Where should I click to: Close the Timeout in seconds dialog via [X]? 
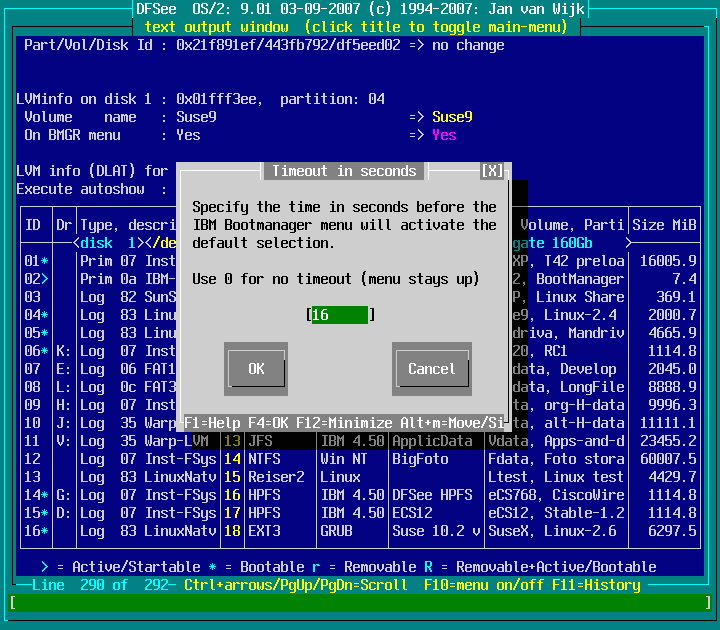(492, 171)
